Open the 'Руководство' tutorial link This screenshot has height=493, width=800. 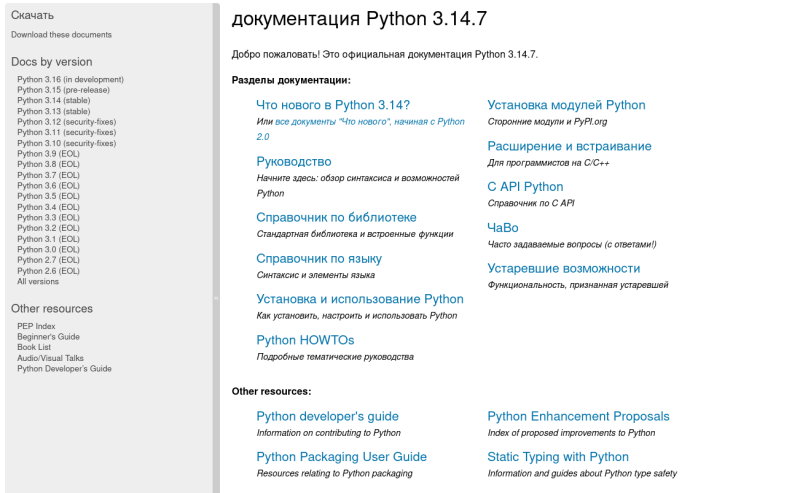[294, 162]
